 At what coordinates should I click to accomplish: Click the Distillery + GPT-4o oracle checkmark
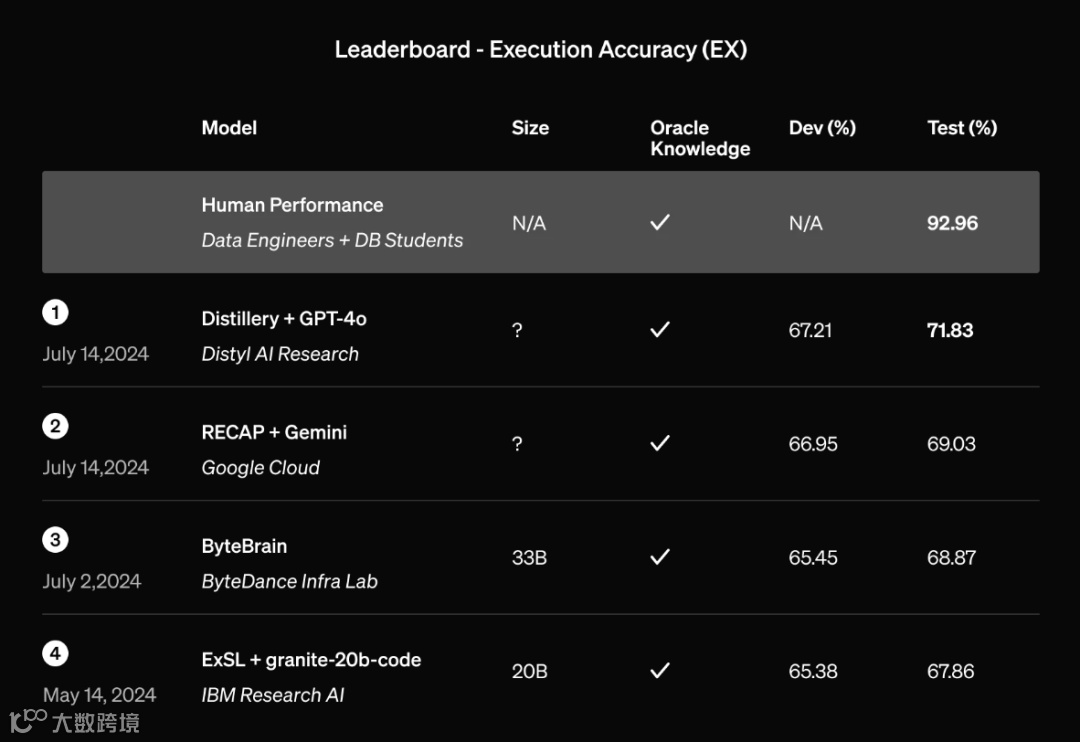660,329
